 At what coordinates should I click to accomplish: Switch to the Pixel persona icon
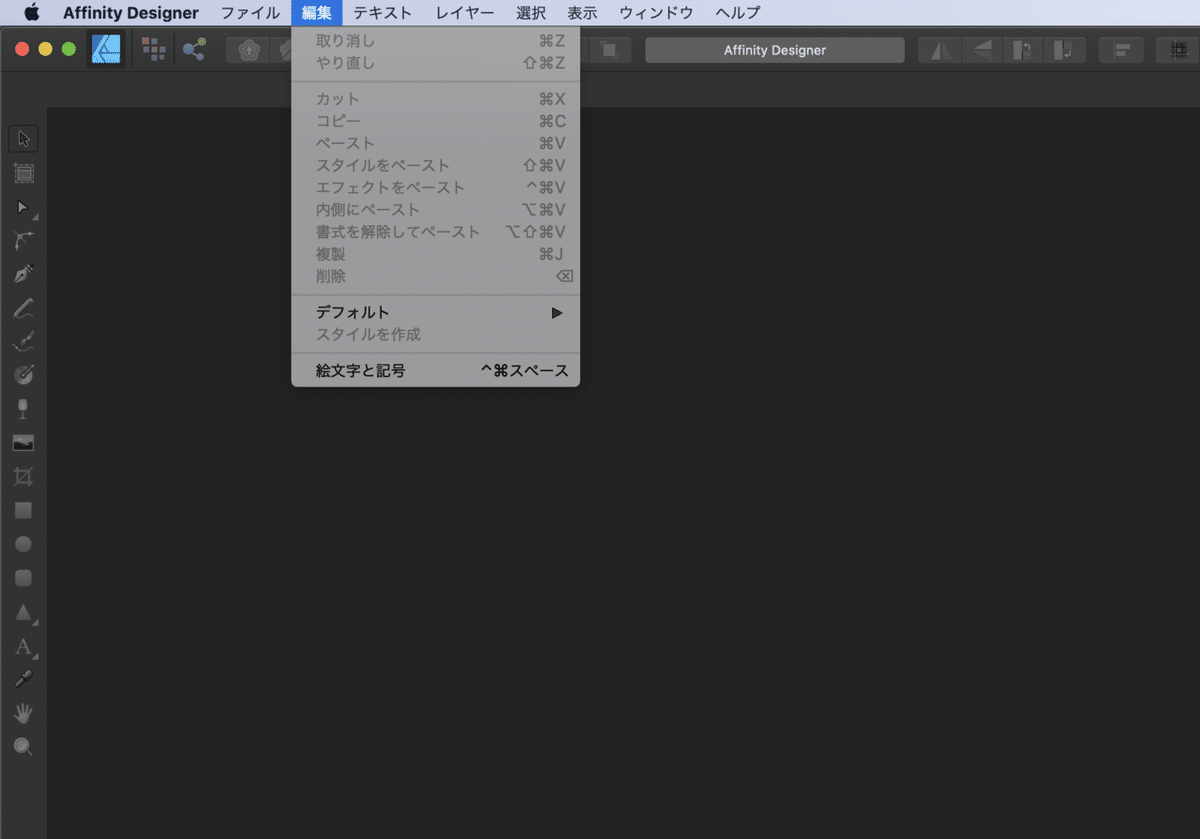tap(153, 48)
